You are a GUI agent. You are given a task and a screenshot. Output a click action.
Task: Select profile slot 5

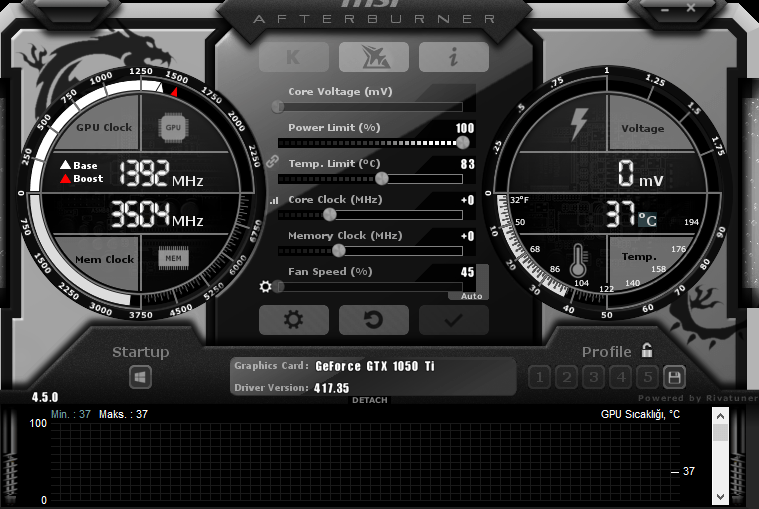648,377
